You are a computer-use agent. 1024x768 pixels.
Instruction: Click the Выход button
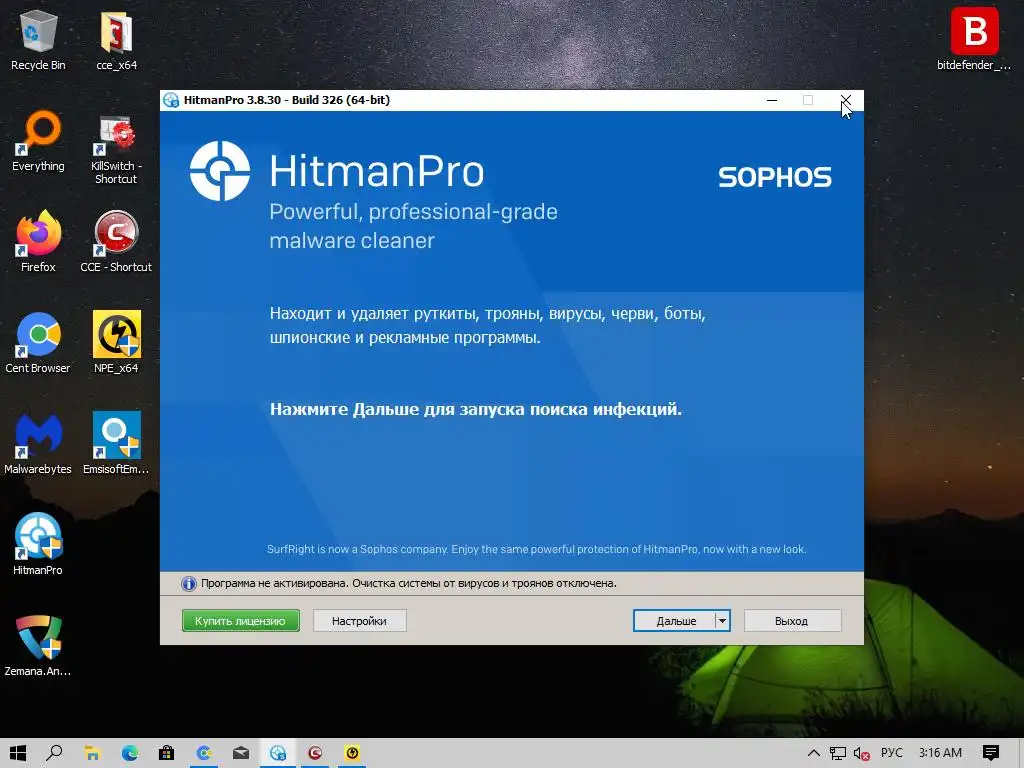click(792, 620)
